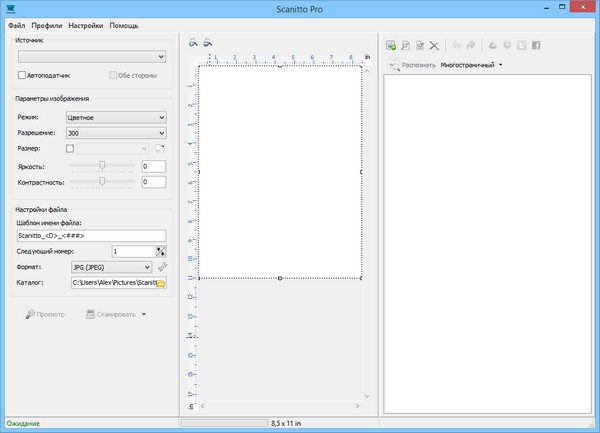Click the Facebook share icon

click(x=536, y=45)
